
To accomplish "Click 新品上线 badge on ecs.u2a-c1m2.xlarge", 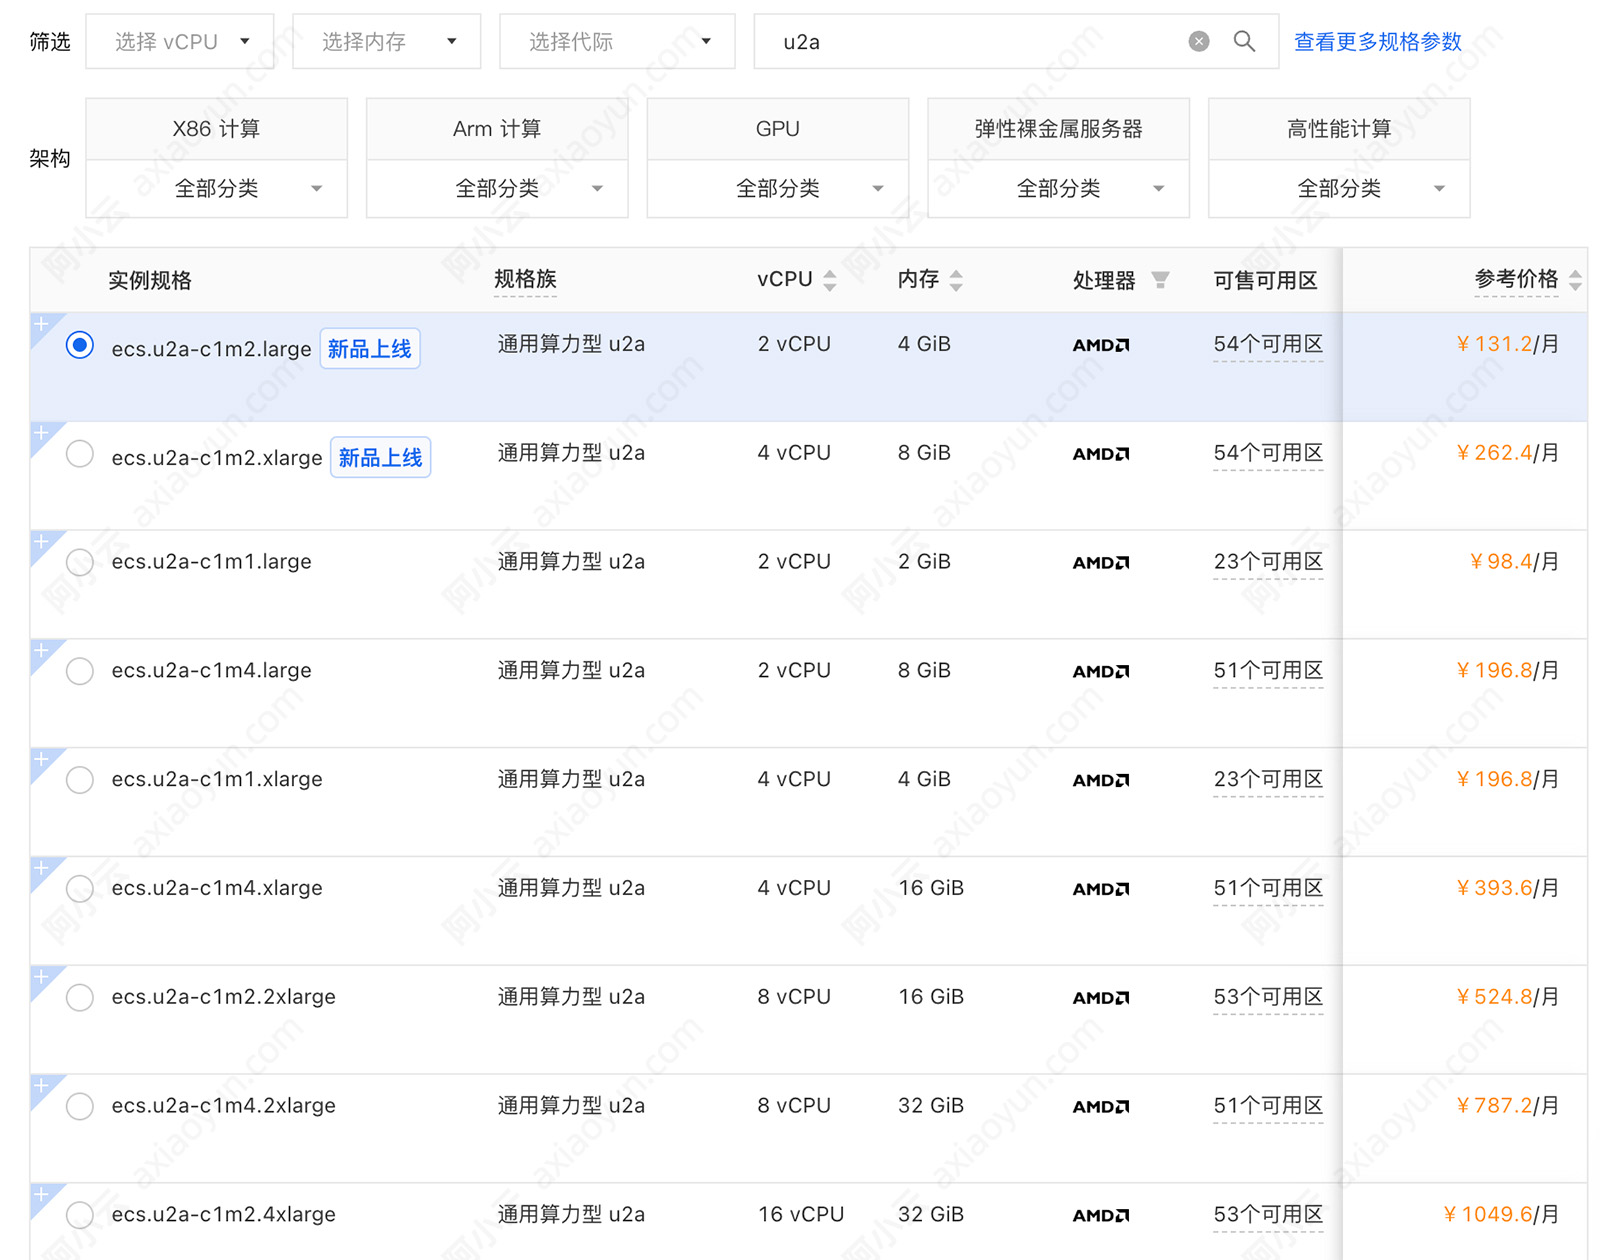I will pos(381,457).
